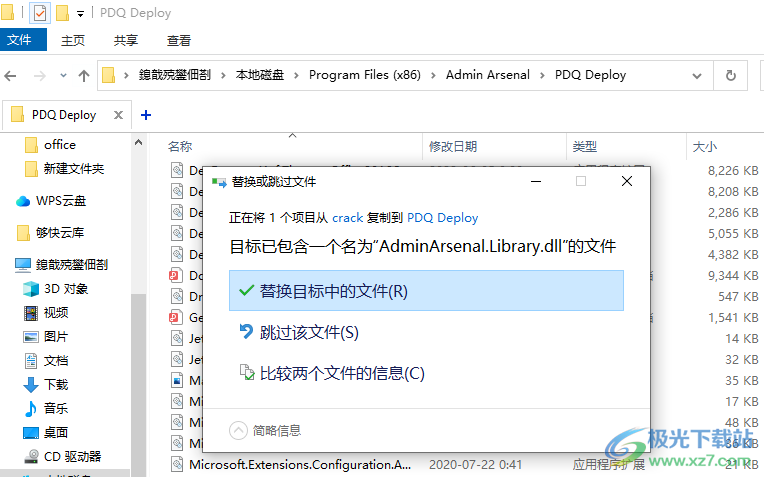The height and width of the screenshot is (477, 764).
Task: Minimize the replace or skip dialog
Action: coord(536,181)
